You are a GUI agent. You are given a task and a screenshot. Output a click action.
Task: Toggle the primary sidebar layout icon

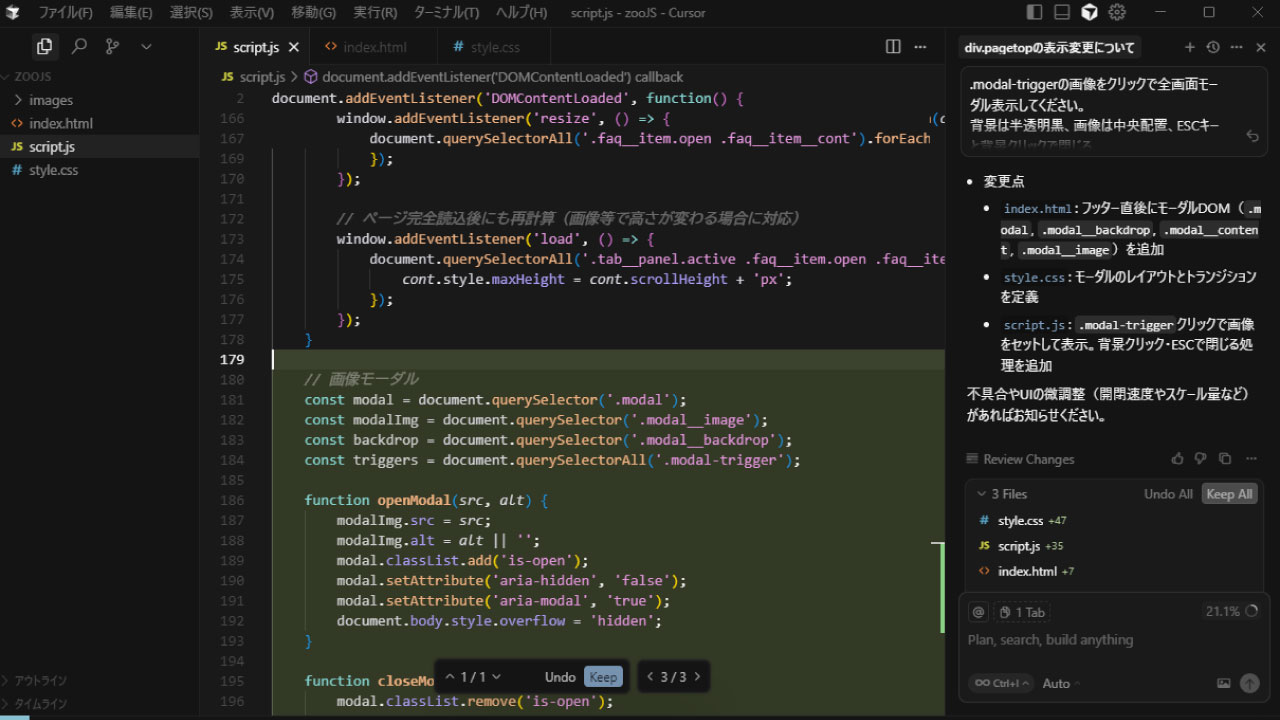(x=1034, y=12)
